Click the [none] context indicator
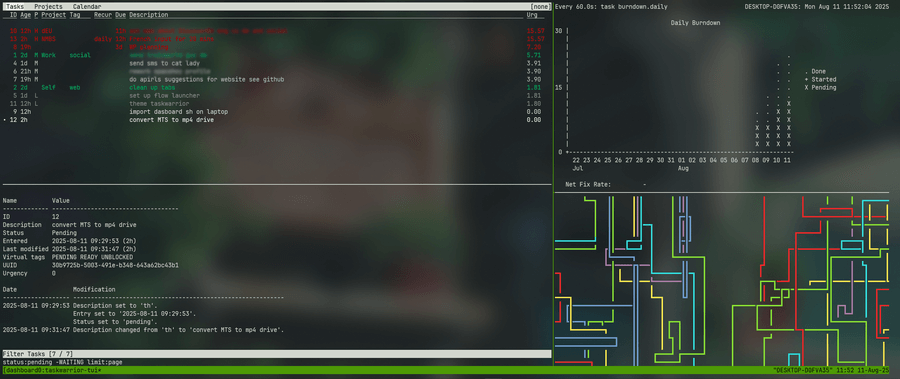 540,6
